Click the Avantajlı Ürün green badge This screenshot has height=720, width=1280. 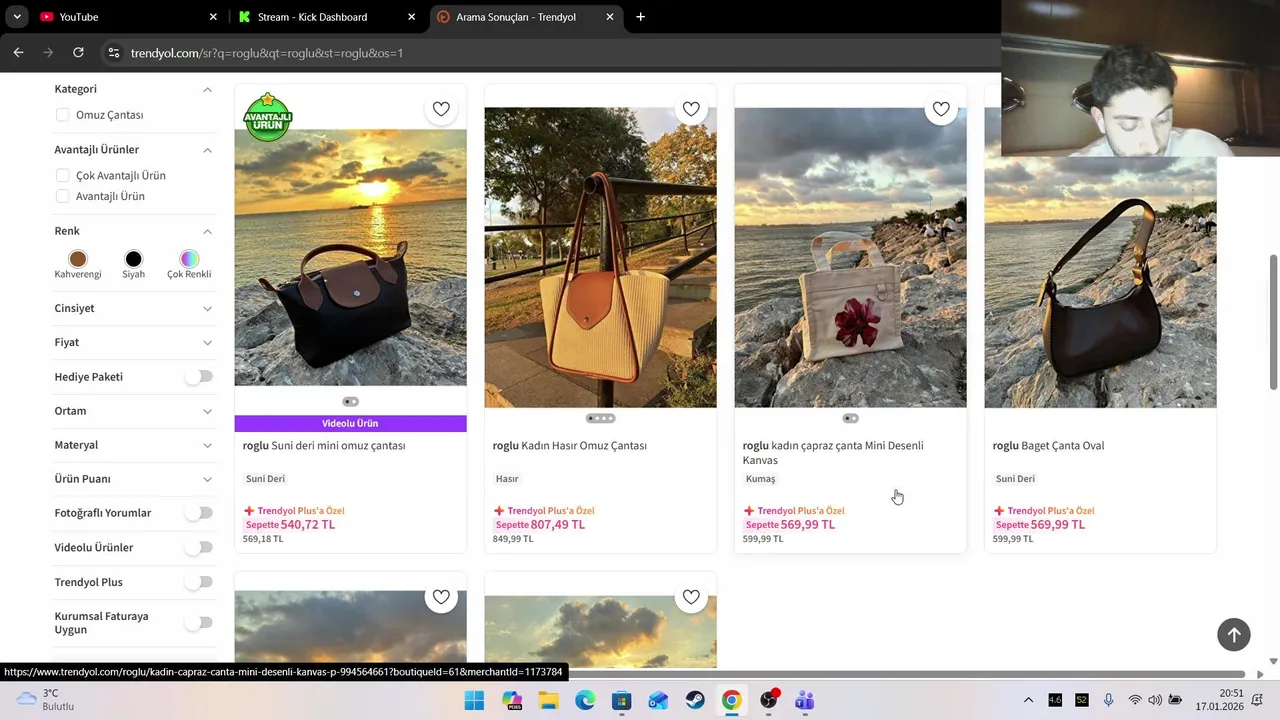[x=268, y=117]
